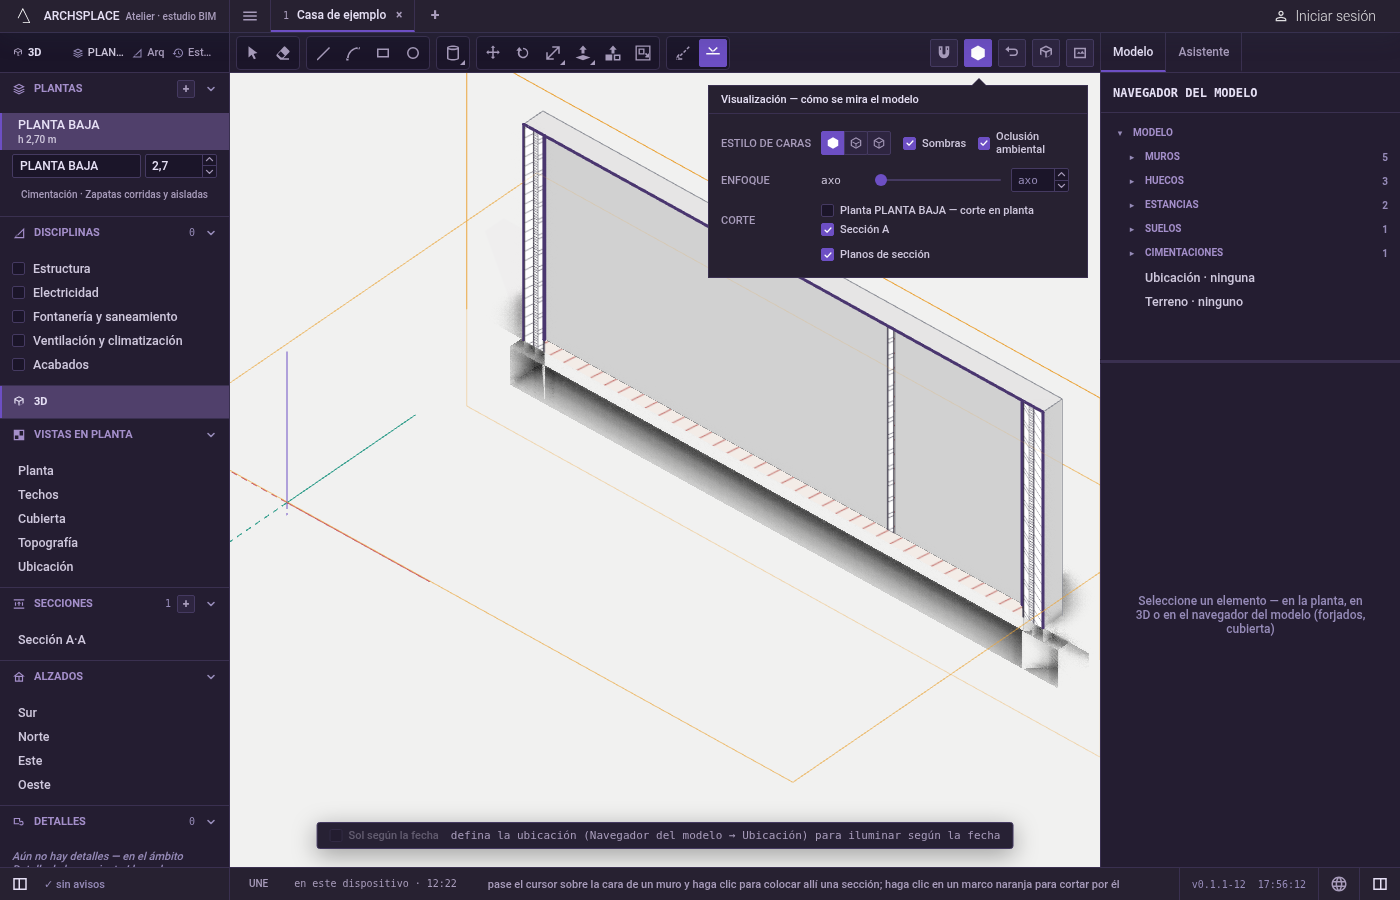Click the hexagon visualization button in the toolbar
Viewport: 1400px width, 900px height.
(x=978, y=53)
